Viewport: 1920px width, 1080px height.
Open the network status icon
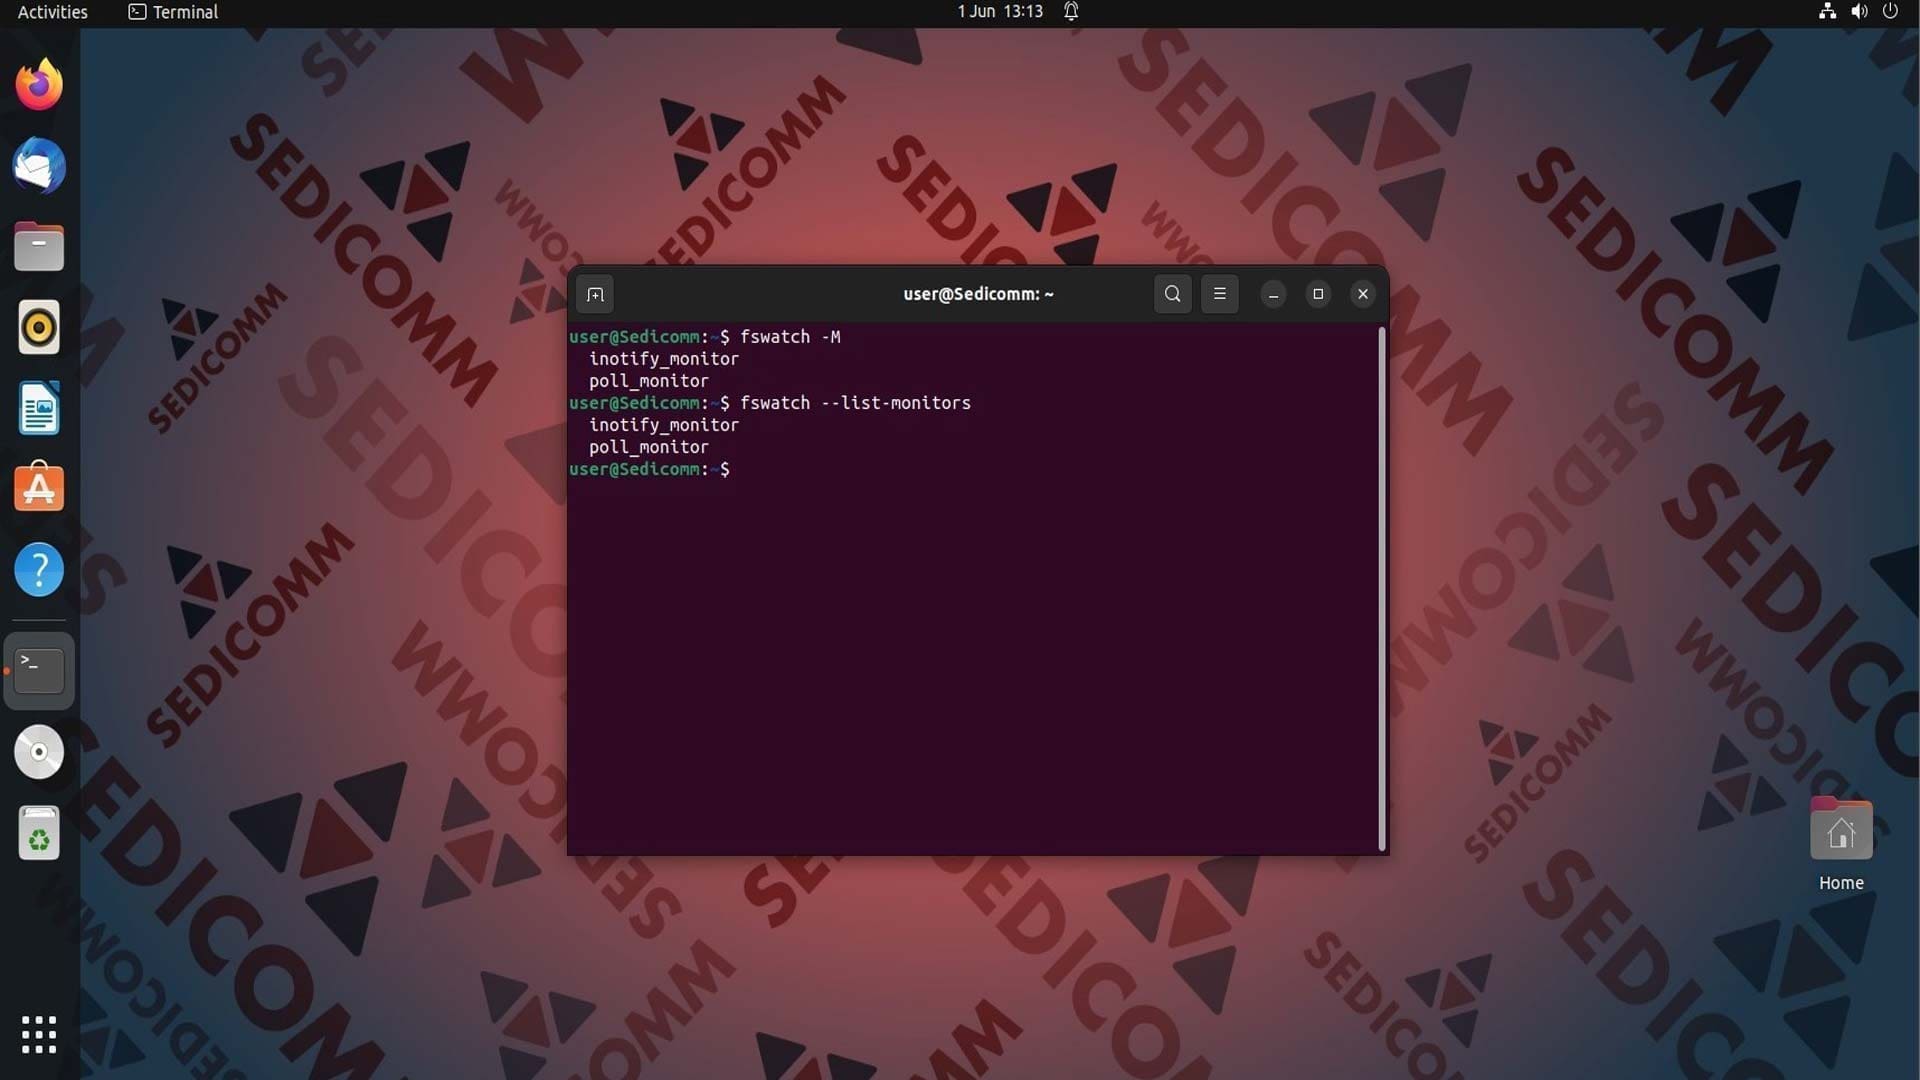[x=1827, y=12]
